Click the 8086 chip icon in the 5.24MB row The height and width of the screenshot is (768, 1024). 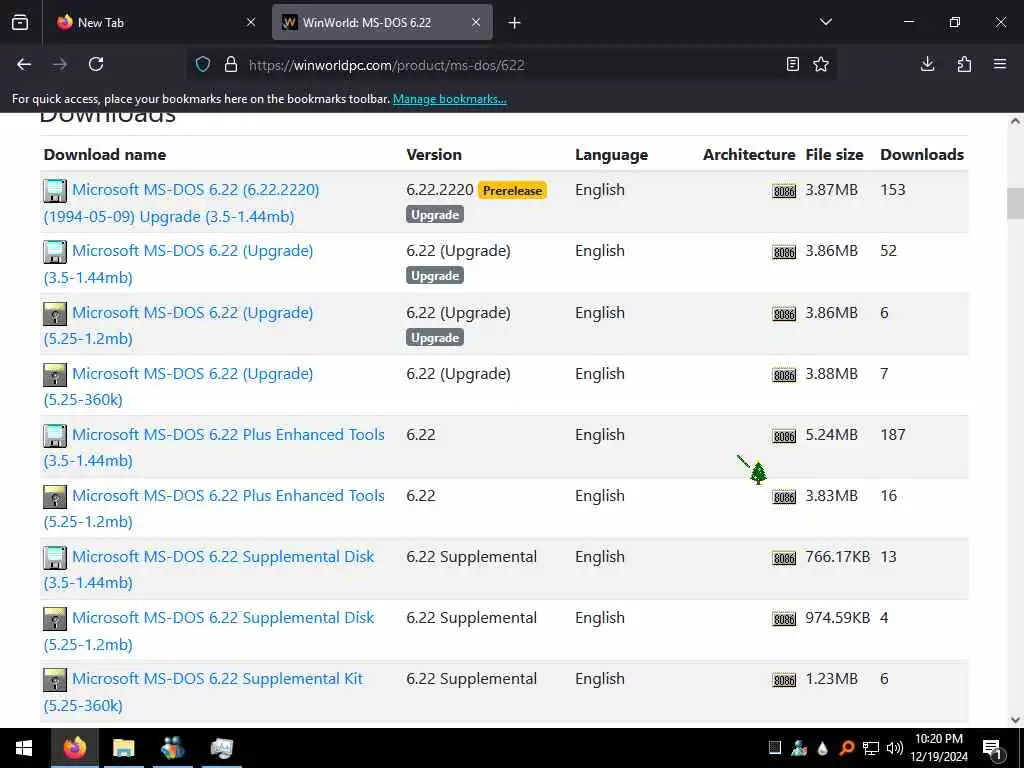click(x=784, y=436)
